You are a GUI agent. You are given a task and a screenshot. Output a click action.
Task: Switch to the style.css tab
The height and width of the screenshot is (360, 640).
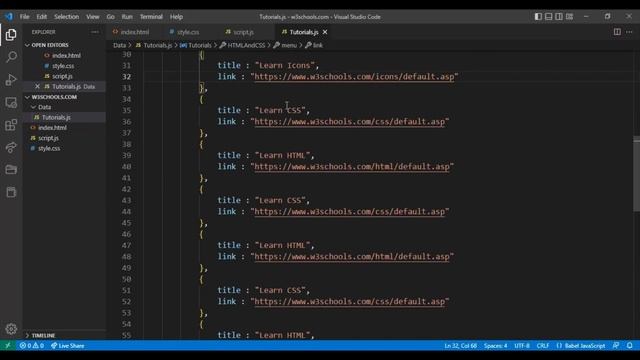[x=188, y=32]
